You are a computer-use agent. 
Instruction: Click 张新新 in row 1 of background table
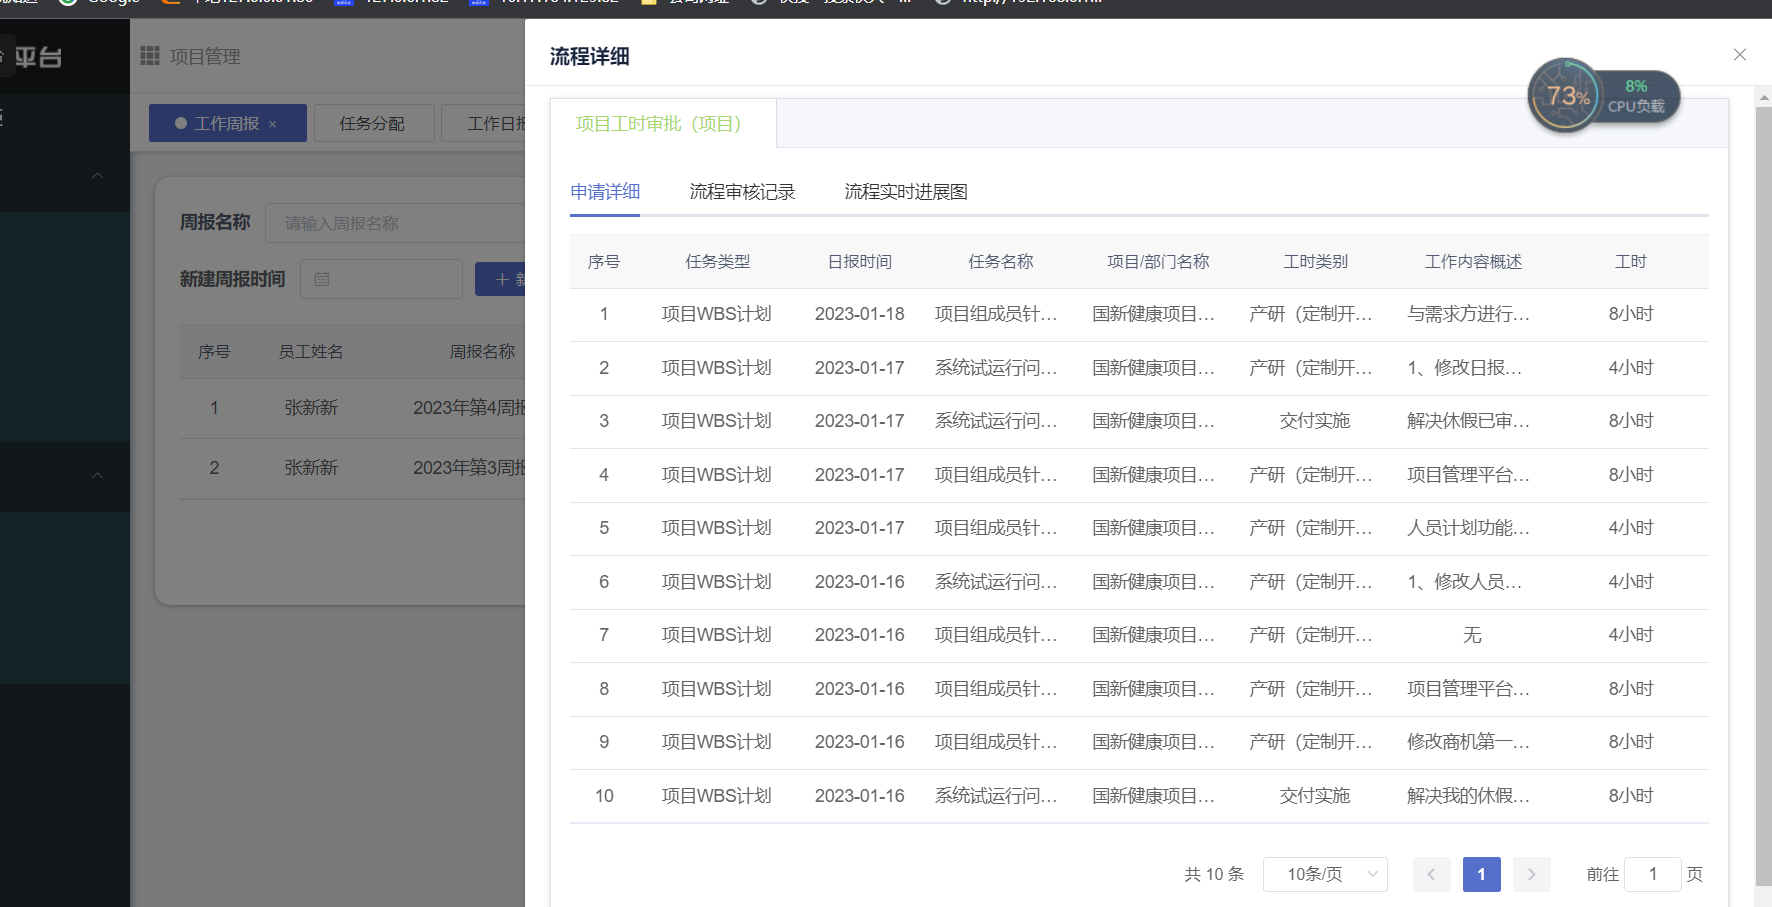(x=311, y=408)
